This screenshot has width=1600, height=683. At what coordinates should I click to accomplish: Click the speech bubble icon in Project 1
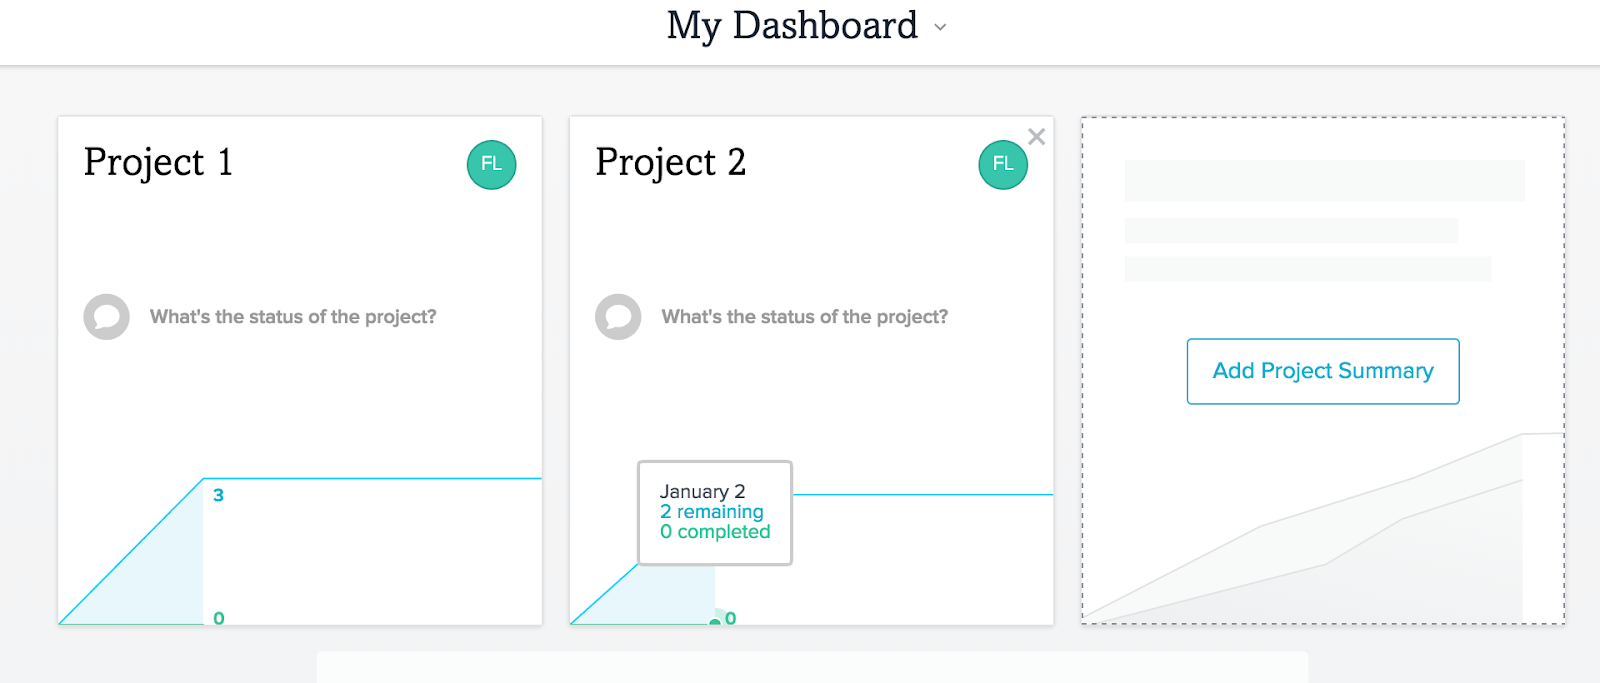(106, 317)
